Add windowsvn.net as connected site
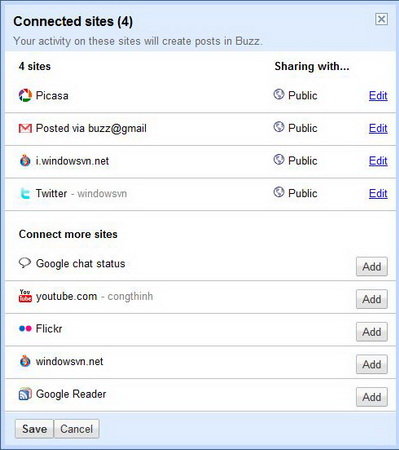 [372, 364]
